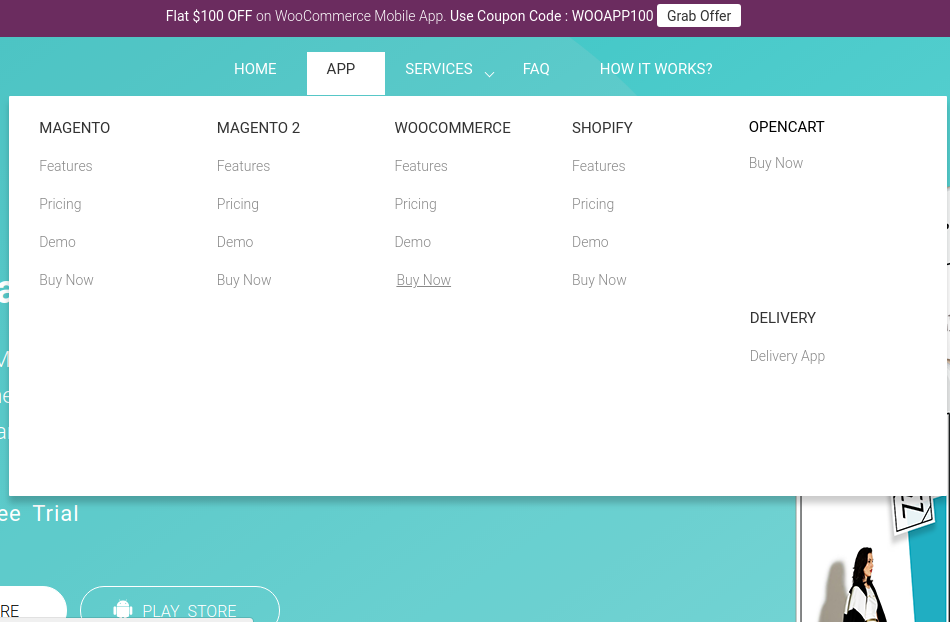Click the MAGENTO column heading

[x=75, y=128]
